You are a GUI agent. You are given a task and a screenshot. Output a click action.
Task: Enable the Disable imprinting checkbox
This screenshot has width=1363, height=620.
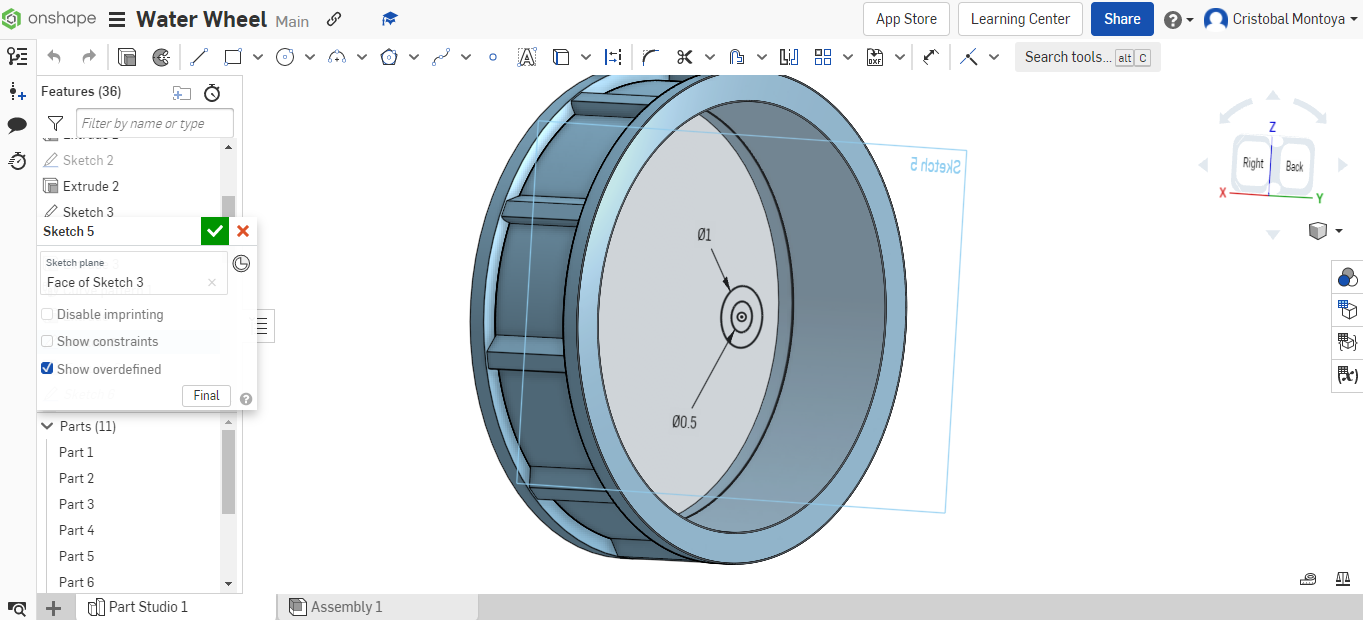(47, 314)
